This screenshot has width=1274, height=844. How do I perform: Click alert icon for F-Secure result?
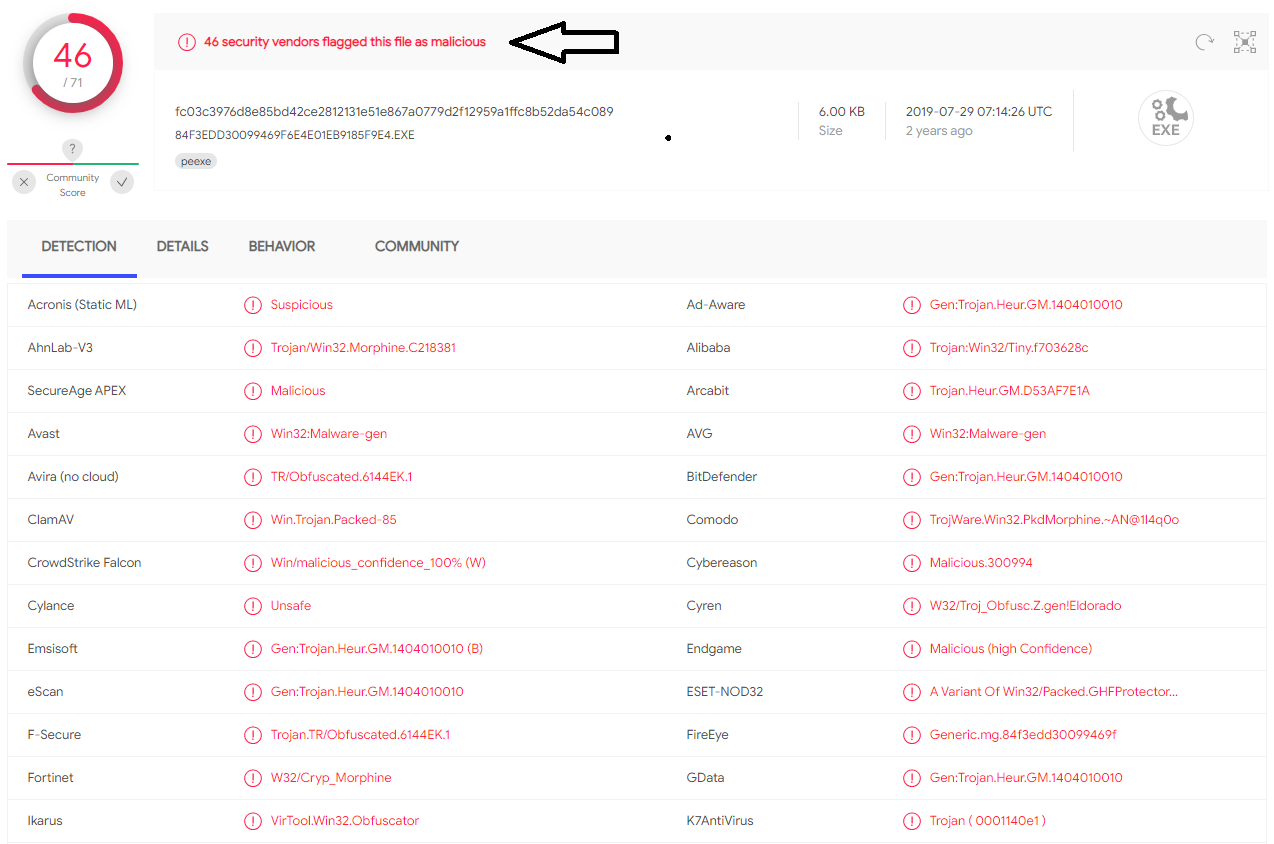click(253, 735)
